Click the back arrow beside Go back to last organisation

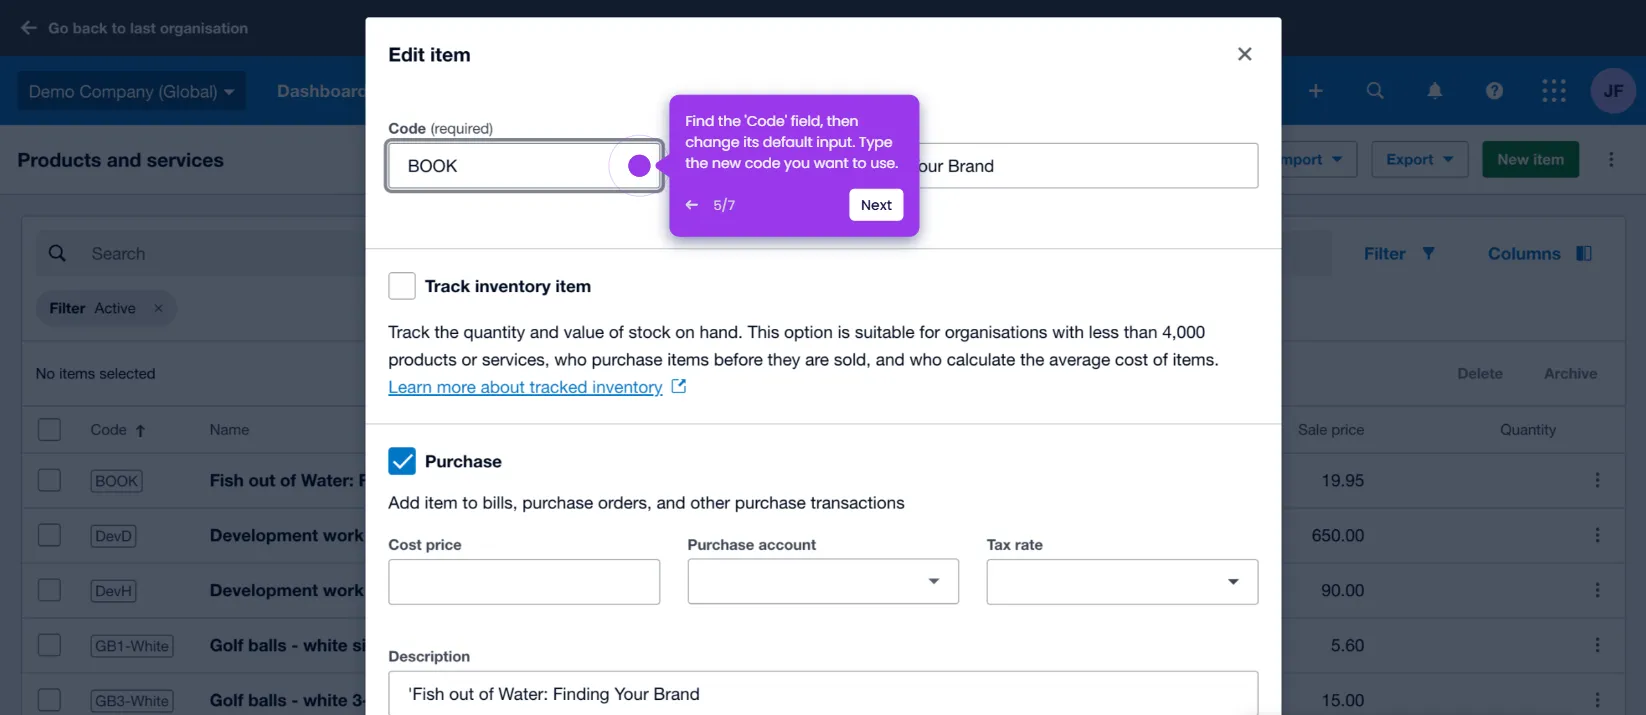coord(28,28)
